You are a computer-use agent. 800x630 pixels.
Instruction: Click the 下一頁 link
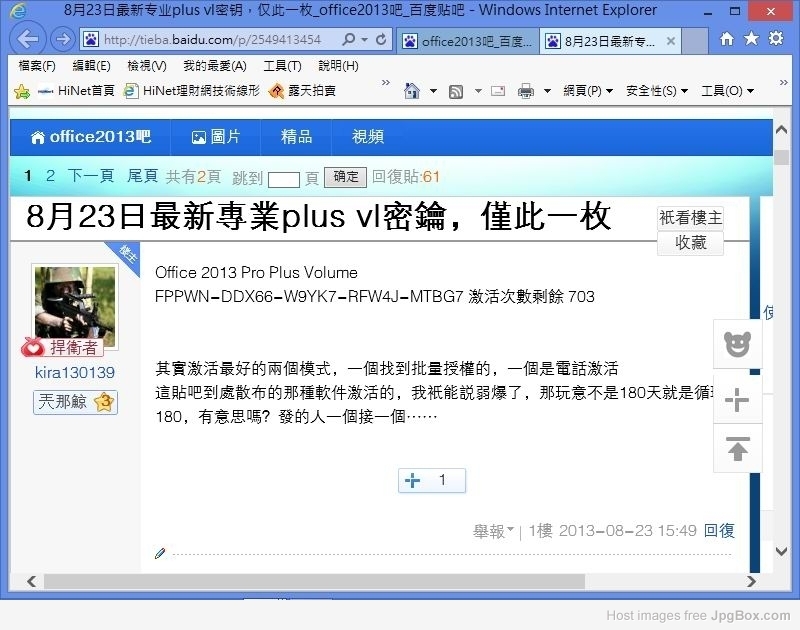pos(91,176)
